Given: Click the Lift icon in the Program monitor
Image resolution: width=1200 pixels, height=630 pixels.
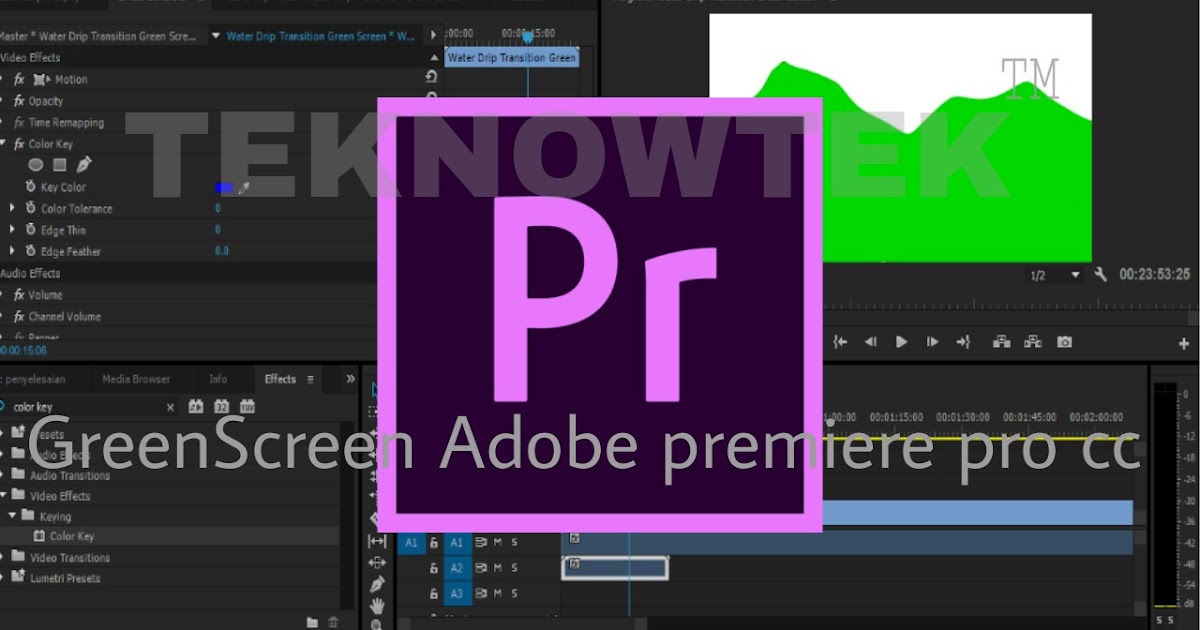Looking at the screenshot, I should click(x=1002, y=342).
